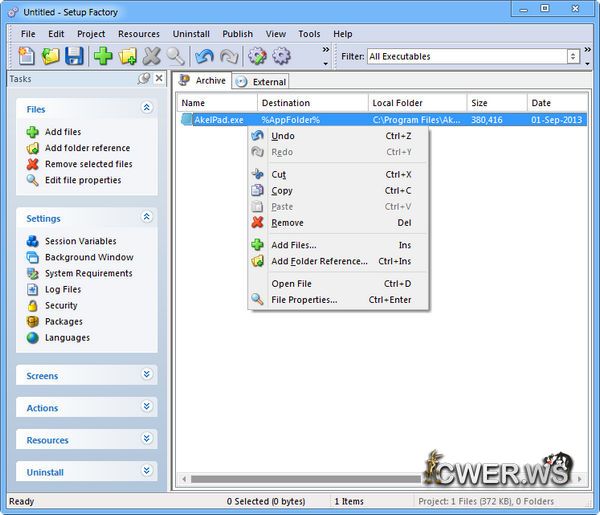
Task: Open the Publish menu
Action: (237, 34)
